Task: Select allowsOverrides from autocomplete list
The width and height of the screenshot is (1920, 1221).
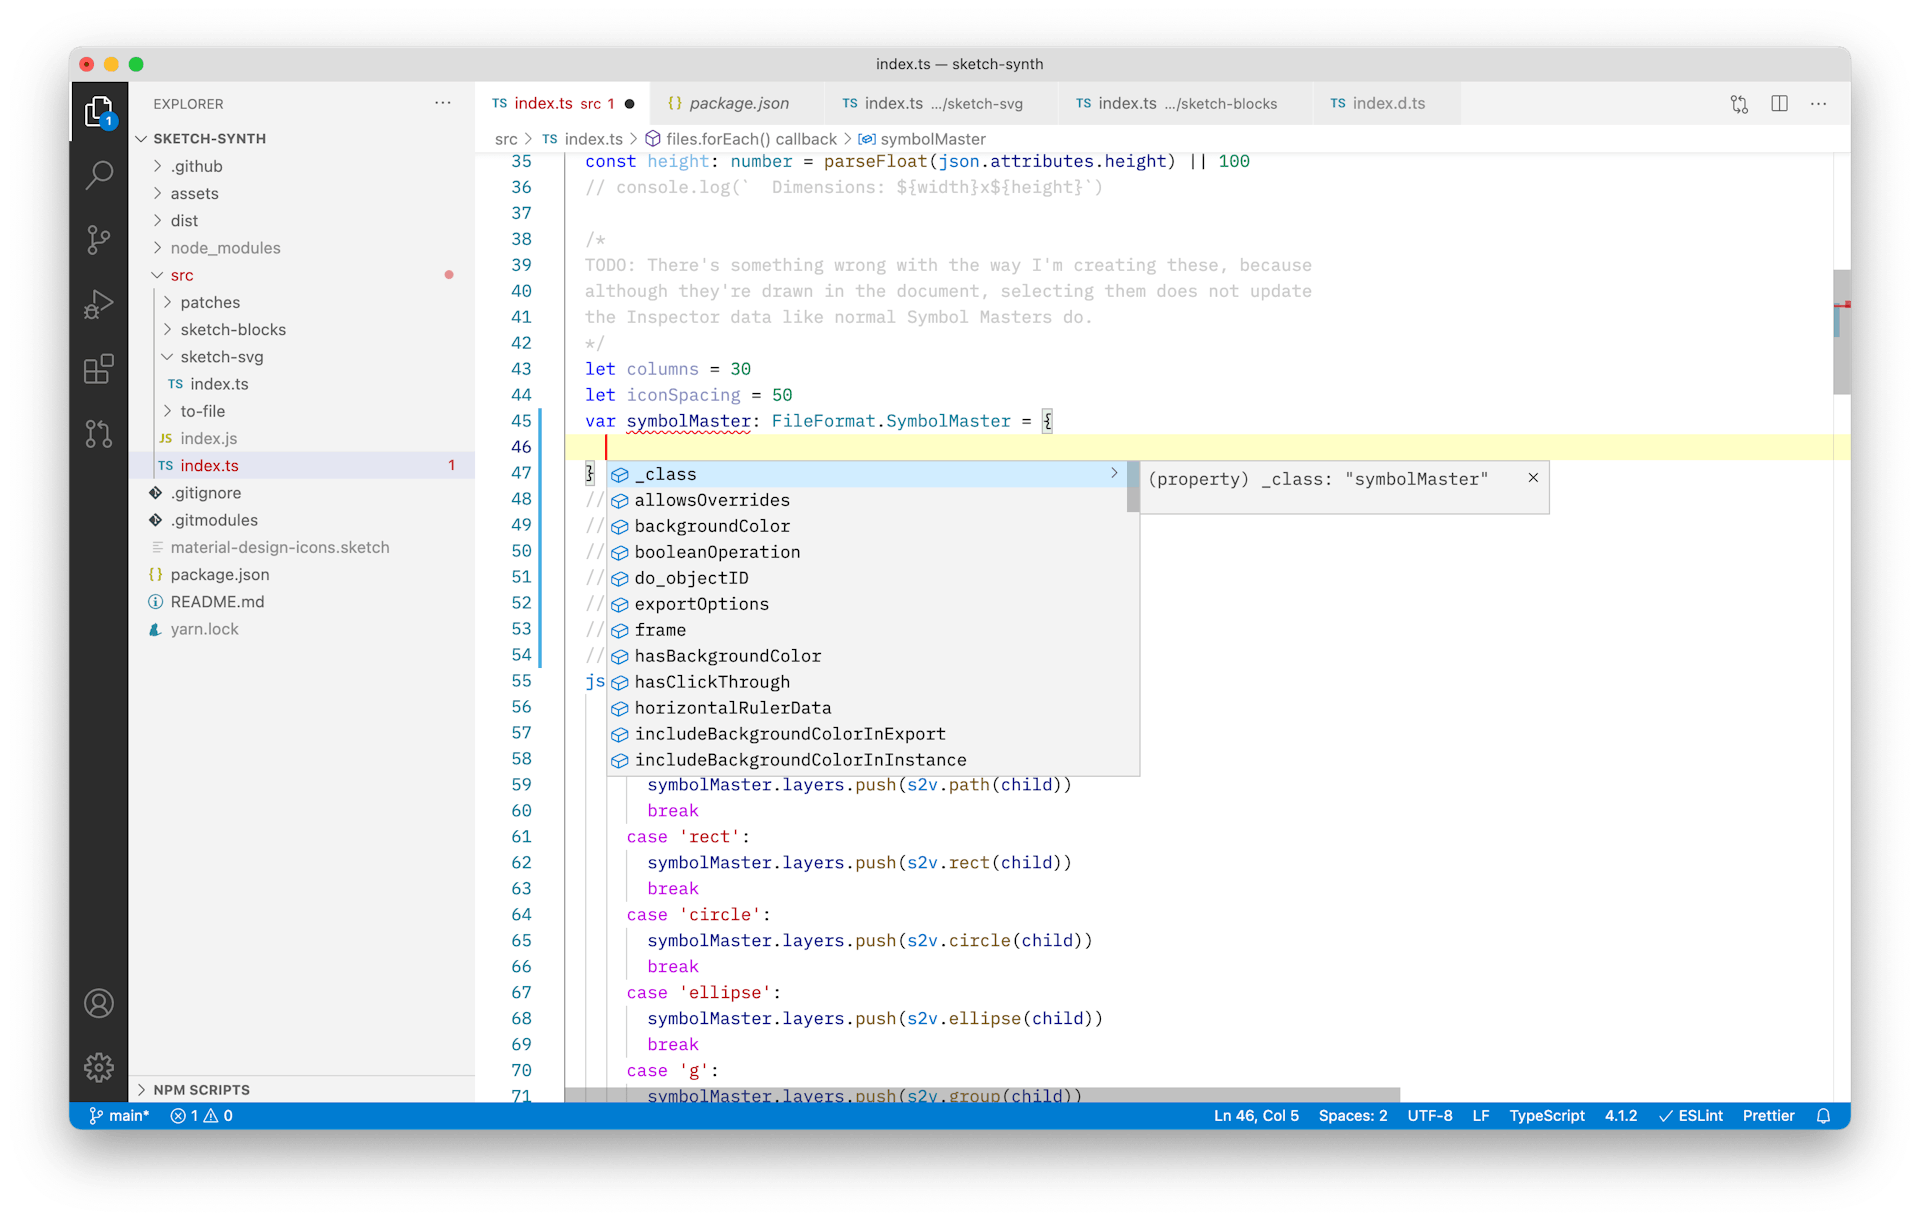Action: point(711,499)
